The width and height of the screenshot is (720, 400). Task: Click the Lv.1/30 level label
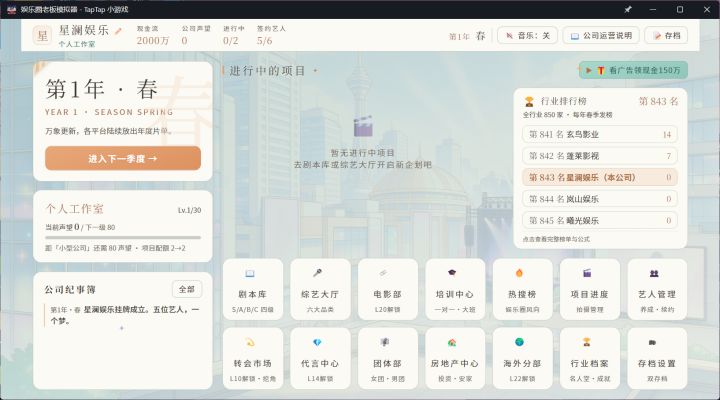[x=189, y=210]
